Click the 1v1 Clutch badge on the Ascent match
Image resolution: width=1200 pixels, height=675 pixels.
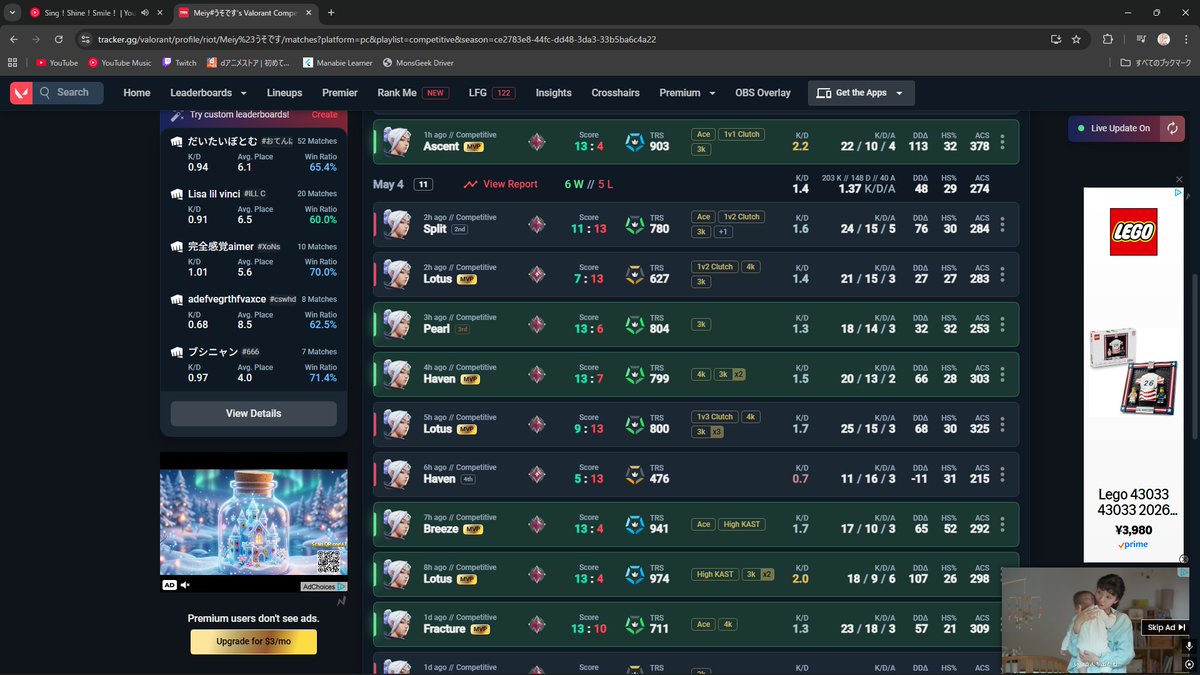coord(742,133)
